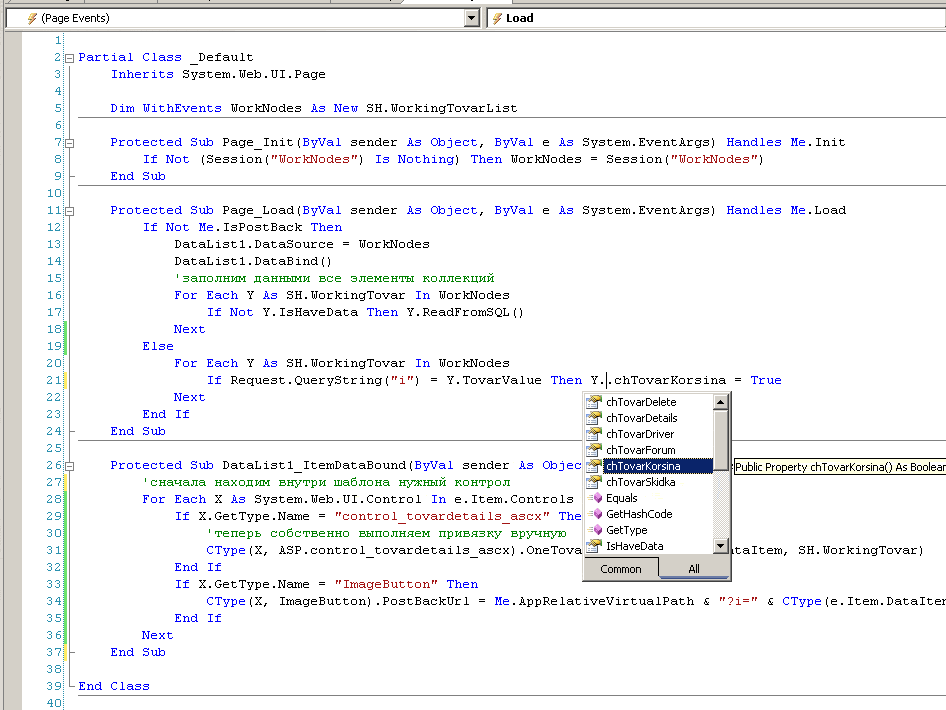Viewport: 946px width, 710px height.
Task: Click the method icon next to GetHashCode
Action: (x=595, y=513)
